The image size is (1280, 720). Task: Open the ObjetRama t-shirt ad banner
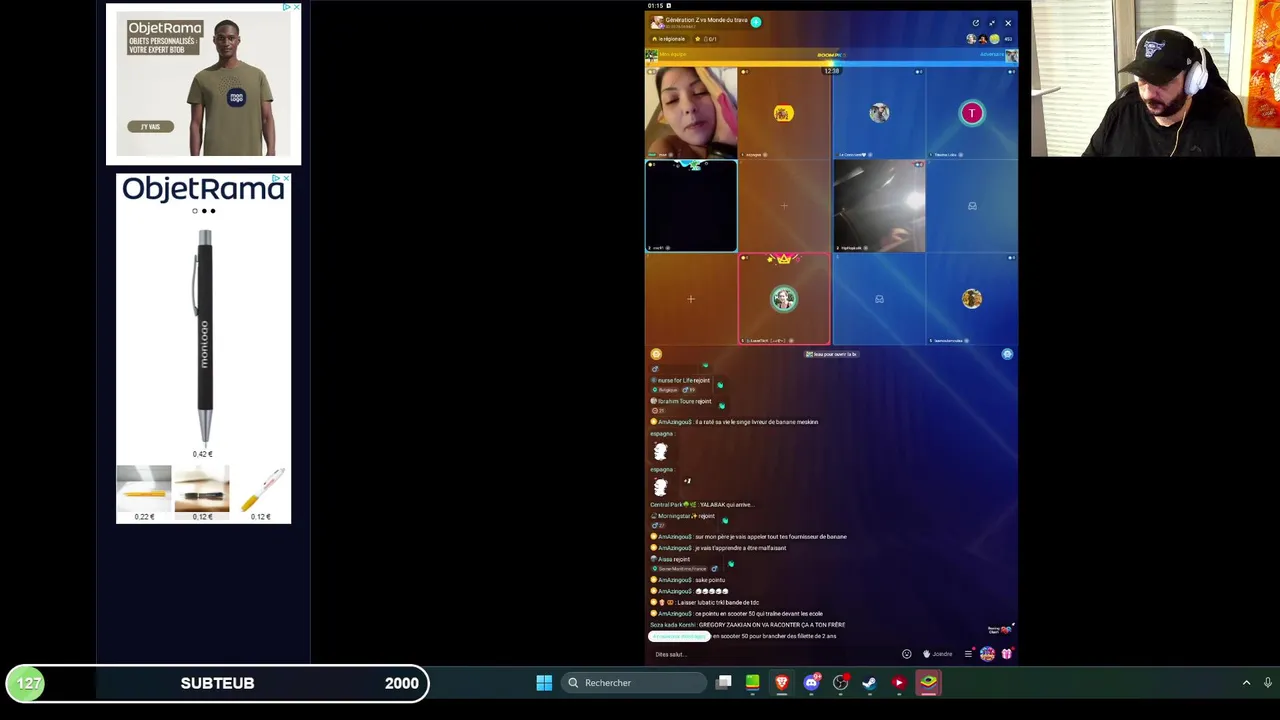point(203,84)
